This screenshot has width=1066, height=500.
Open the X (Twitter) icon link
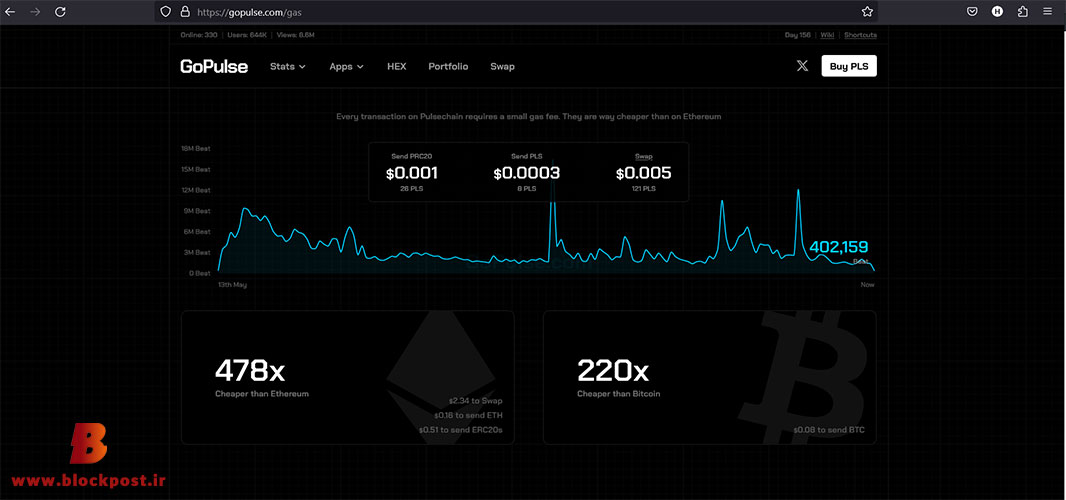[802, 66]
